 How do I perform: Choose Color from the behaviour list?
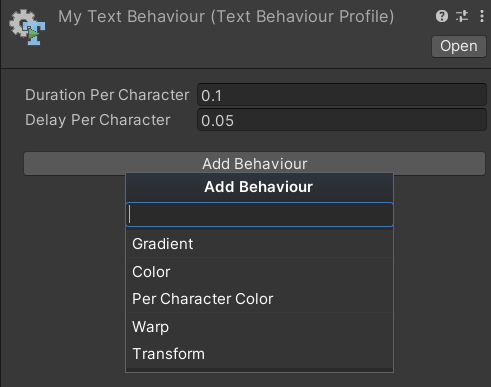click(259, 272)
